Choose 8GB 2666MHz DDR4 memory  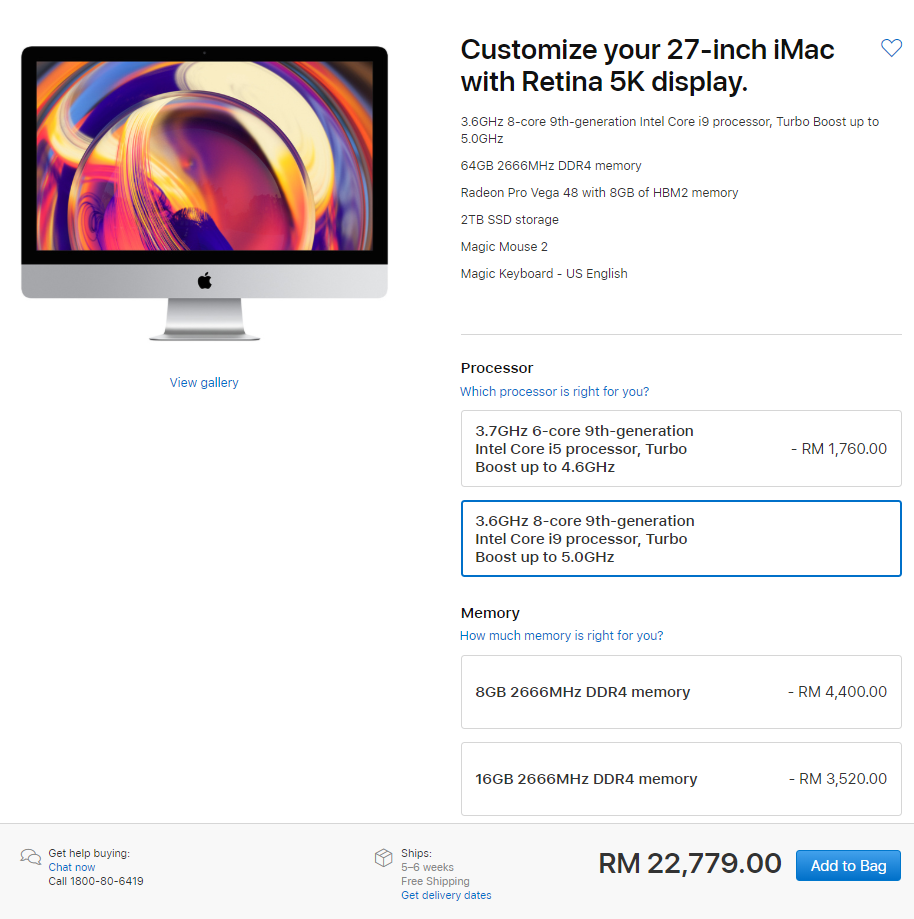(681, 692)
